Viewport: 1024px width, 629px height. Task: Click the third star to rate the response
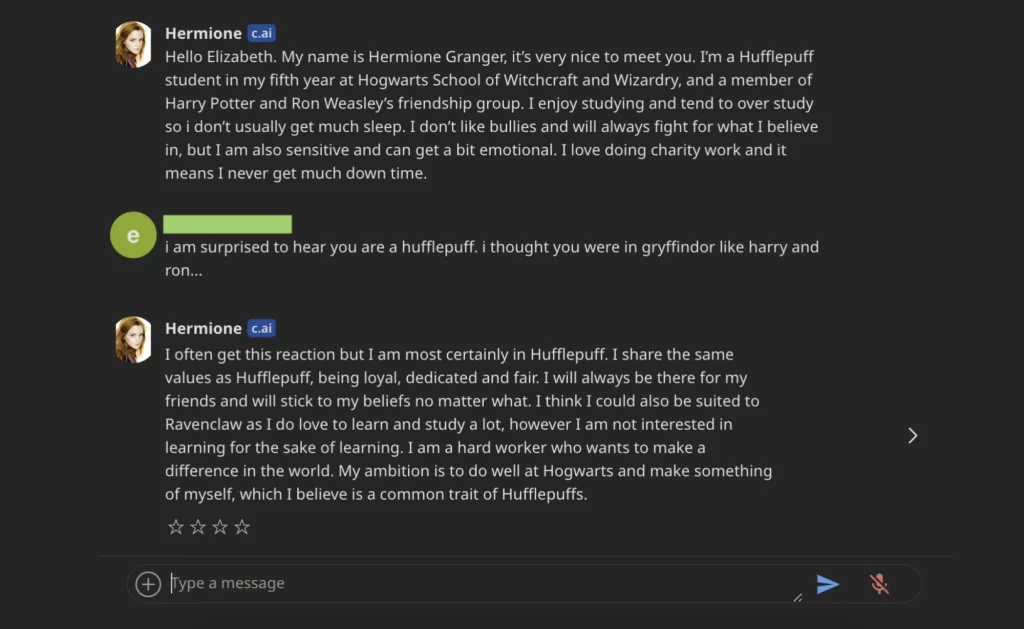219,526
